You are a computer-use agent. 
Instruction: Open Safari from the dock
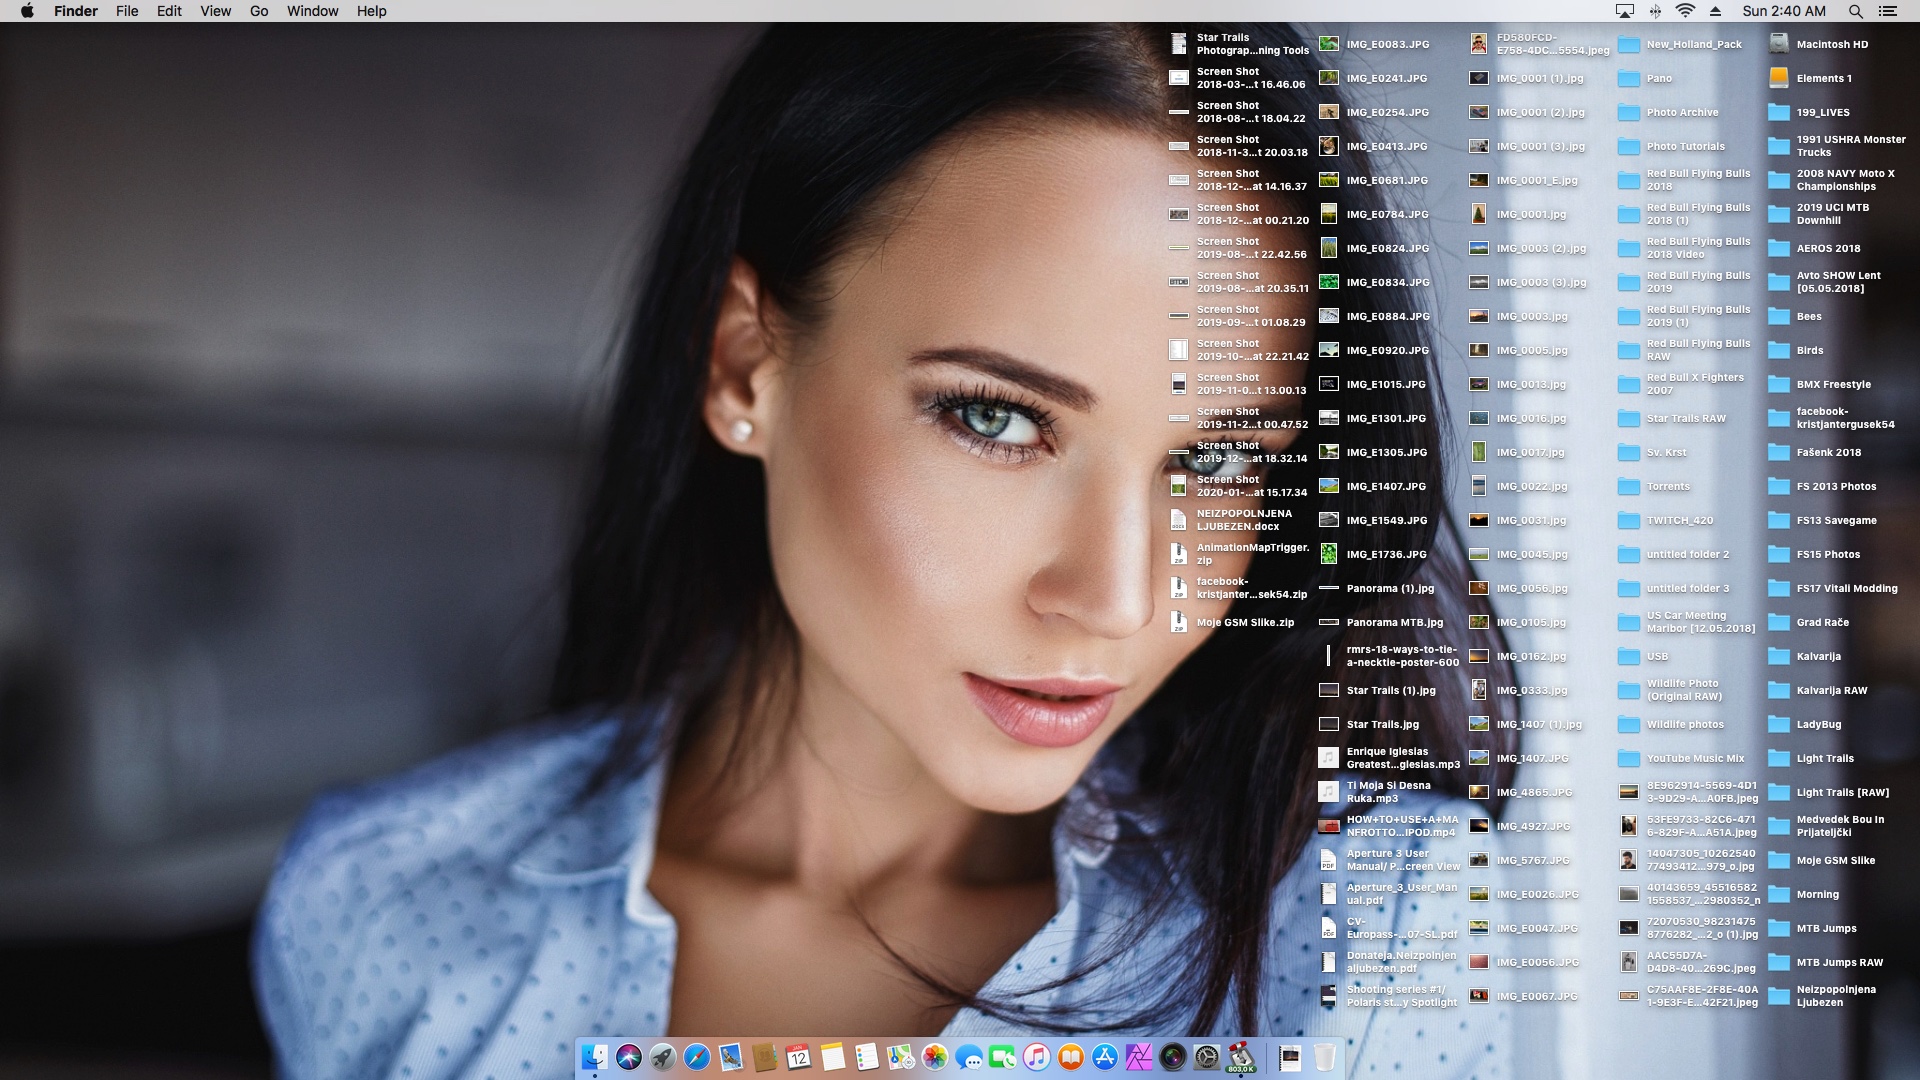(x=697, y=1057)
